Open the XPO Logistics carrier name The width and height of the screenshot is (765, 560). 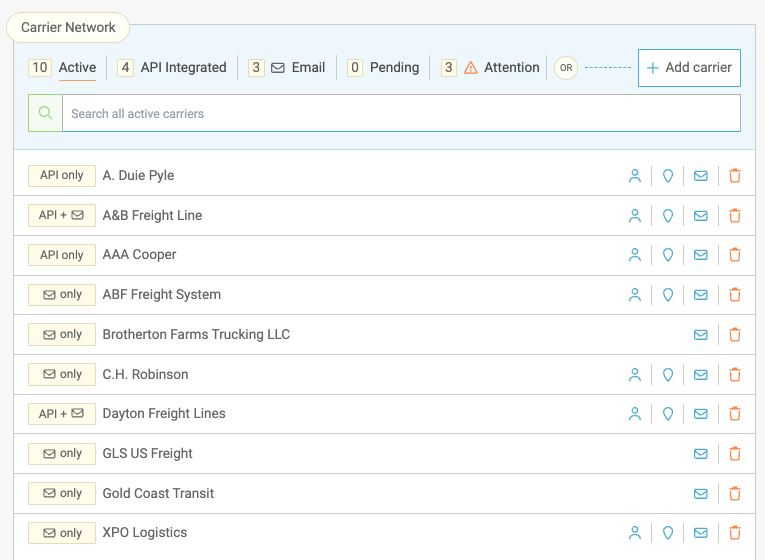click(145, 533)
